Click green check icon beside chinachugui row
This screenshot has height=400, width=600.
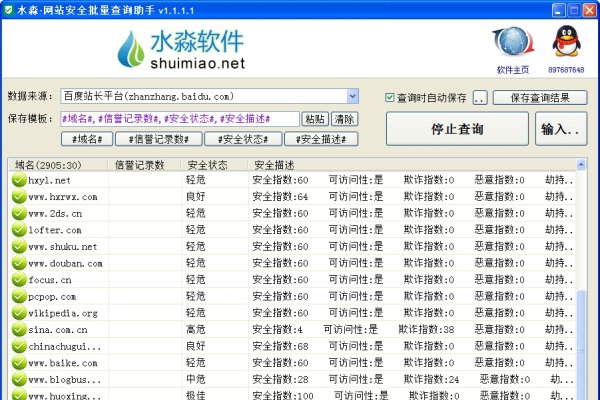19,346
